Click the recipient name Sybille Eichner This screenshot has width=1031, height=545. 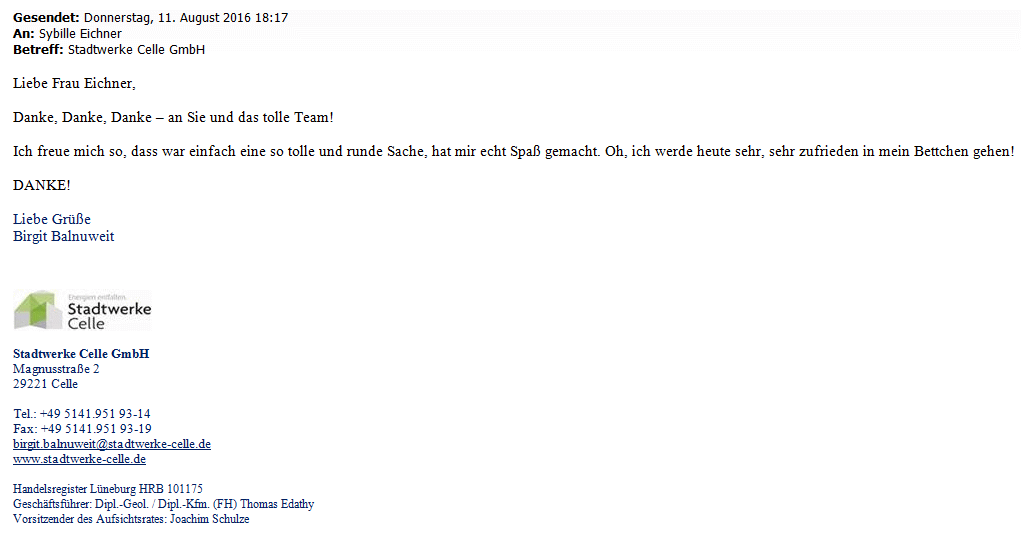[80, 33]
